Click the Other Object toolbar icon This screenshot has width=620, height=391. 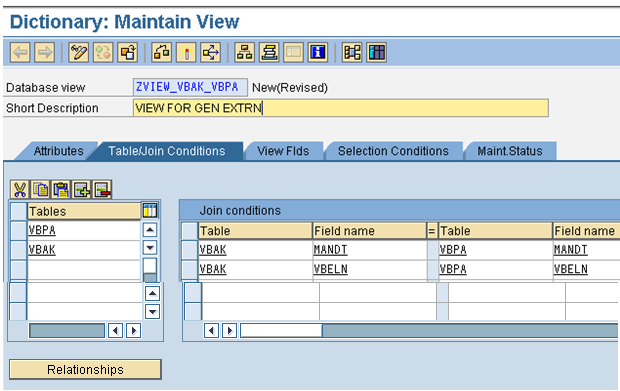127,52
